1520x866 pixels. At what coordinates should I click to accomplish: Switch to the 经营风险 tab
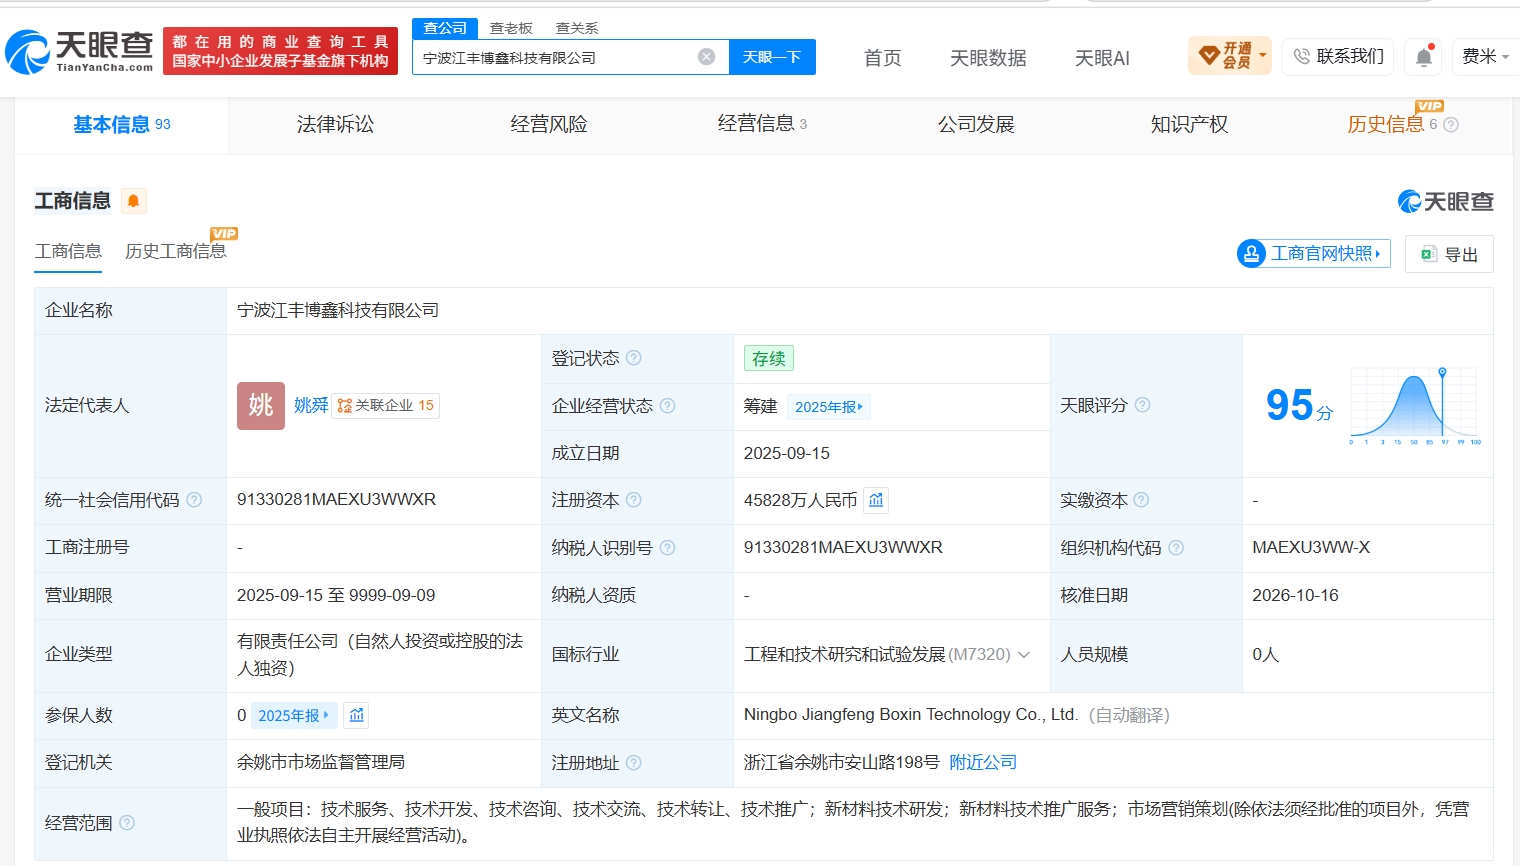549,124
